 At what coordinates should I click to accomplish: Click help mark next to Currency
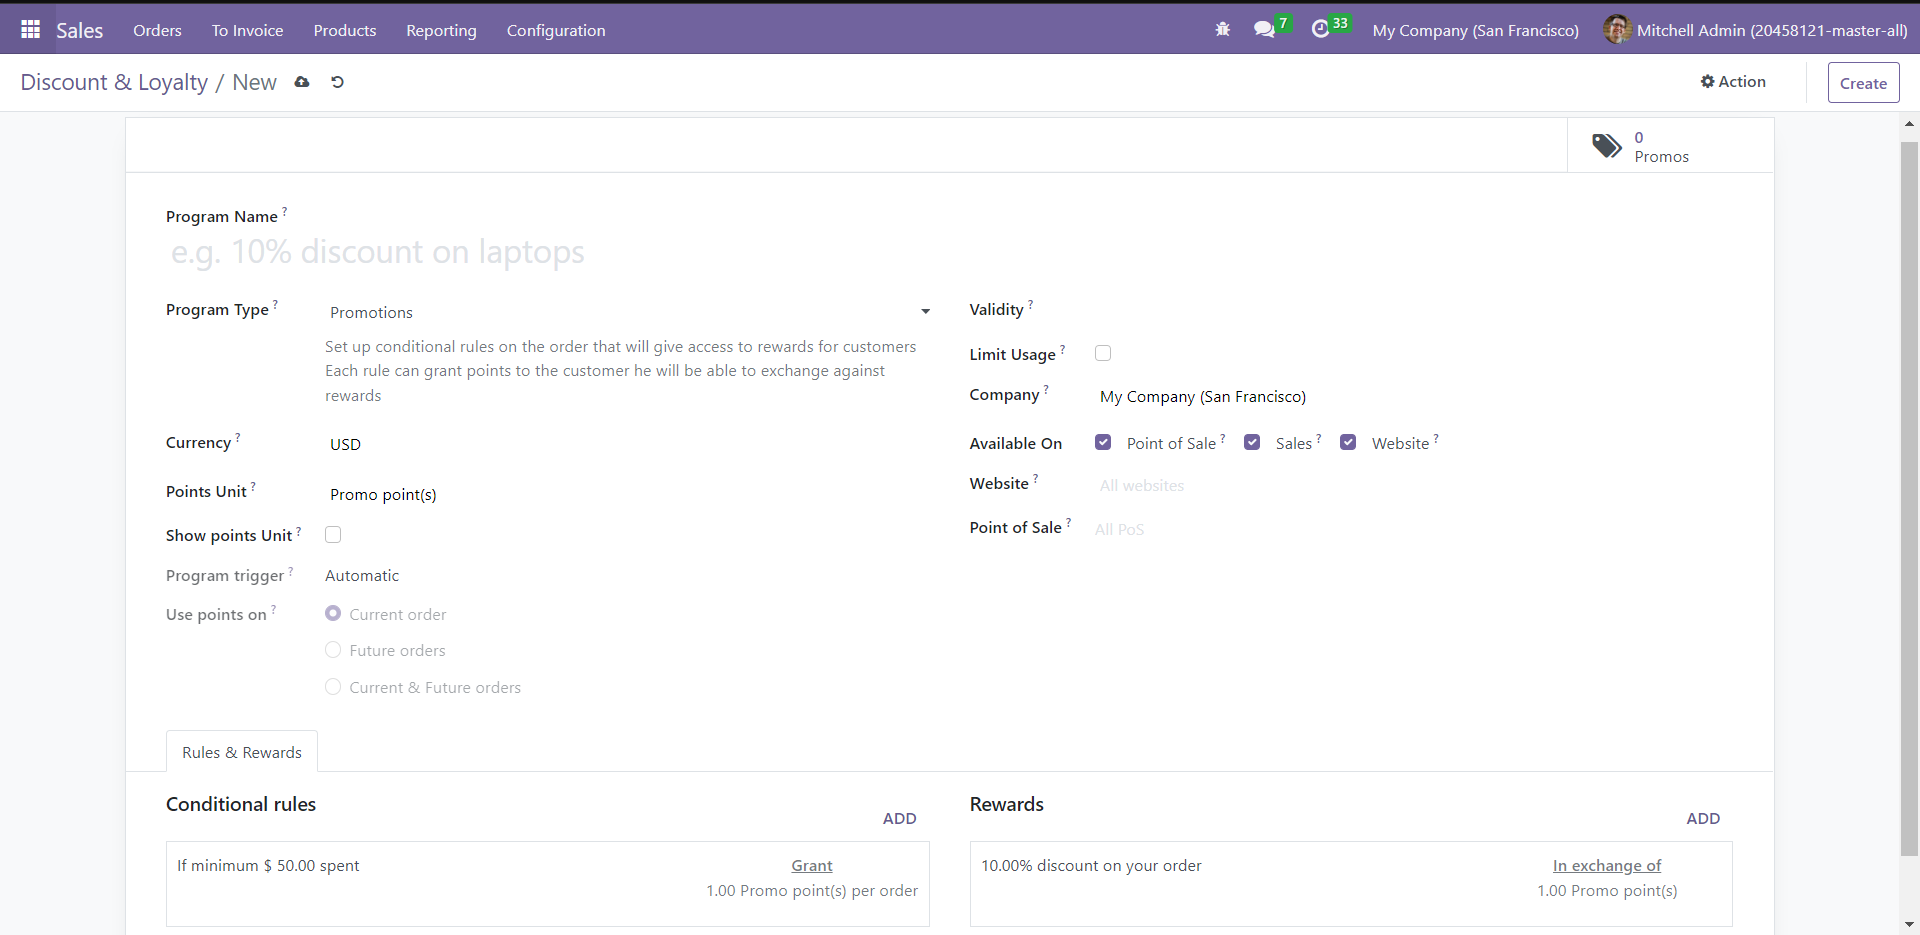pyautogui.click(x=238, y=437)
